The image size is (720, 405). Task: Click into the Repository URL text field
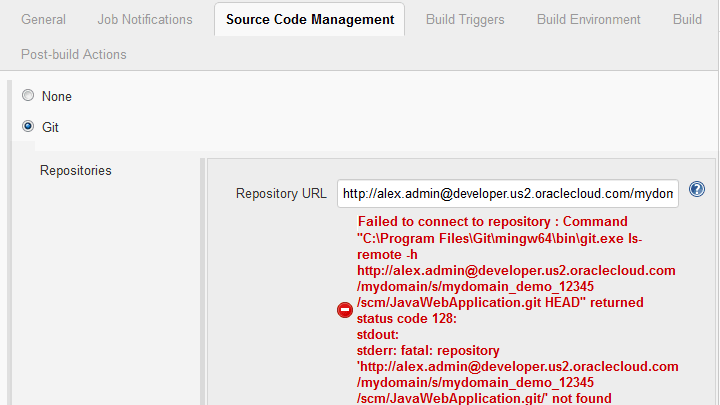[508, 192]
